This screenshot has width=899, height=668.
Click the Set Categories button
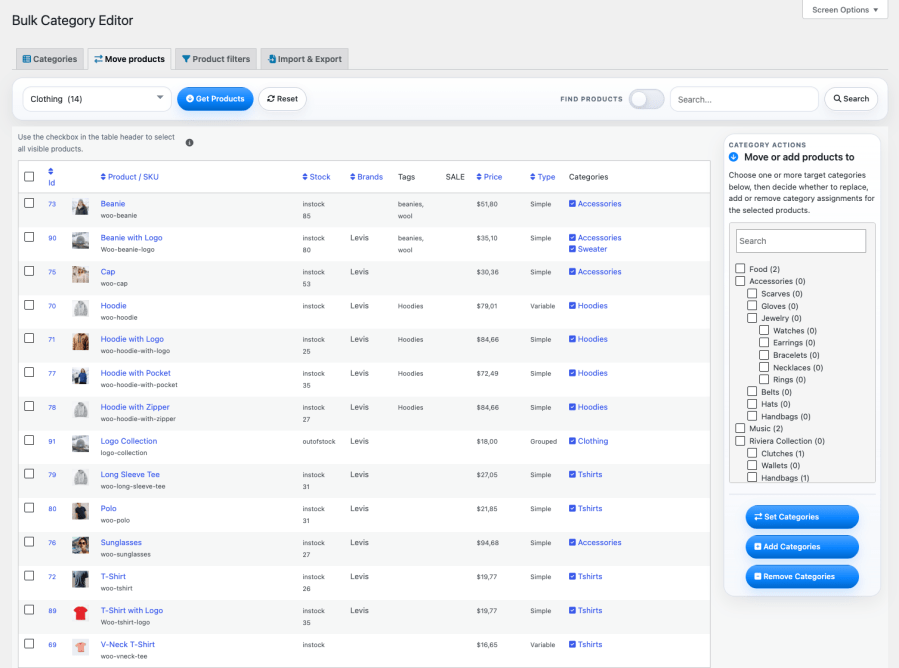[802, 517]
